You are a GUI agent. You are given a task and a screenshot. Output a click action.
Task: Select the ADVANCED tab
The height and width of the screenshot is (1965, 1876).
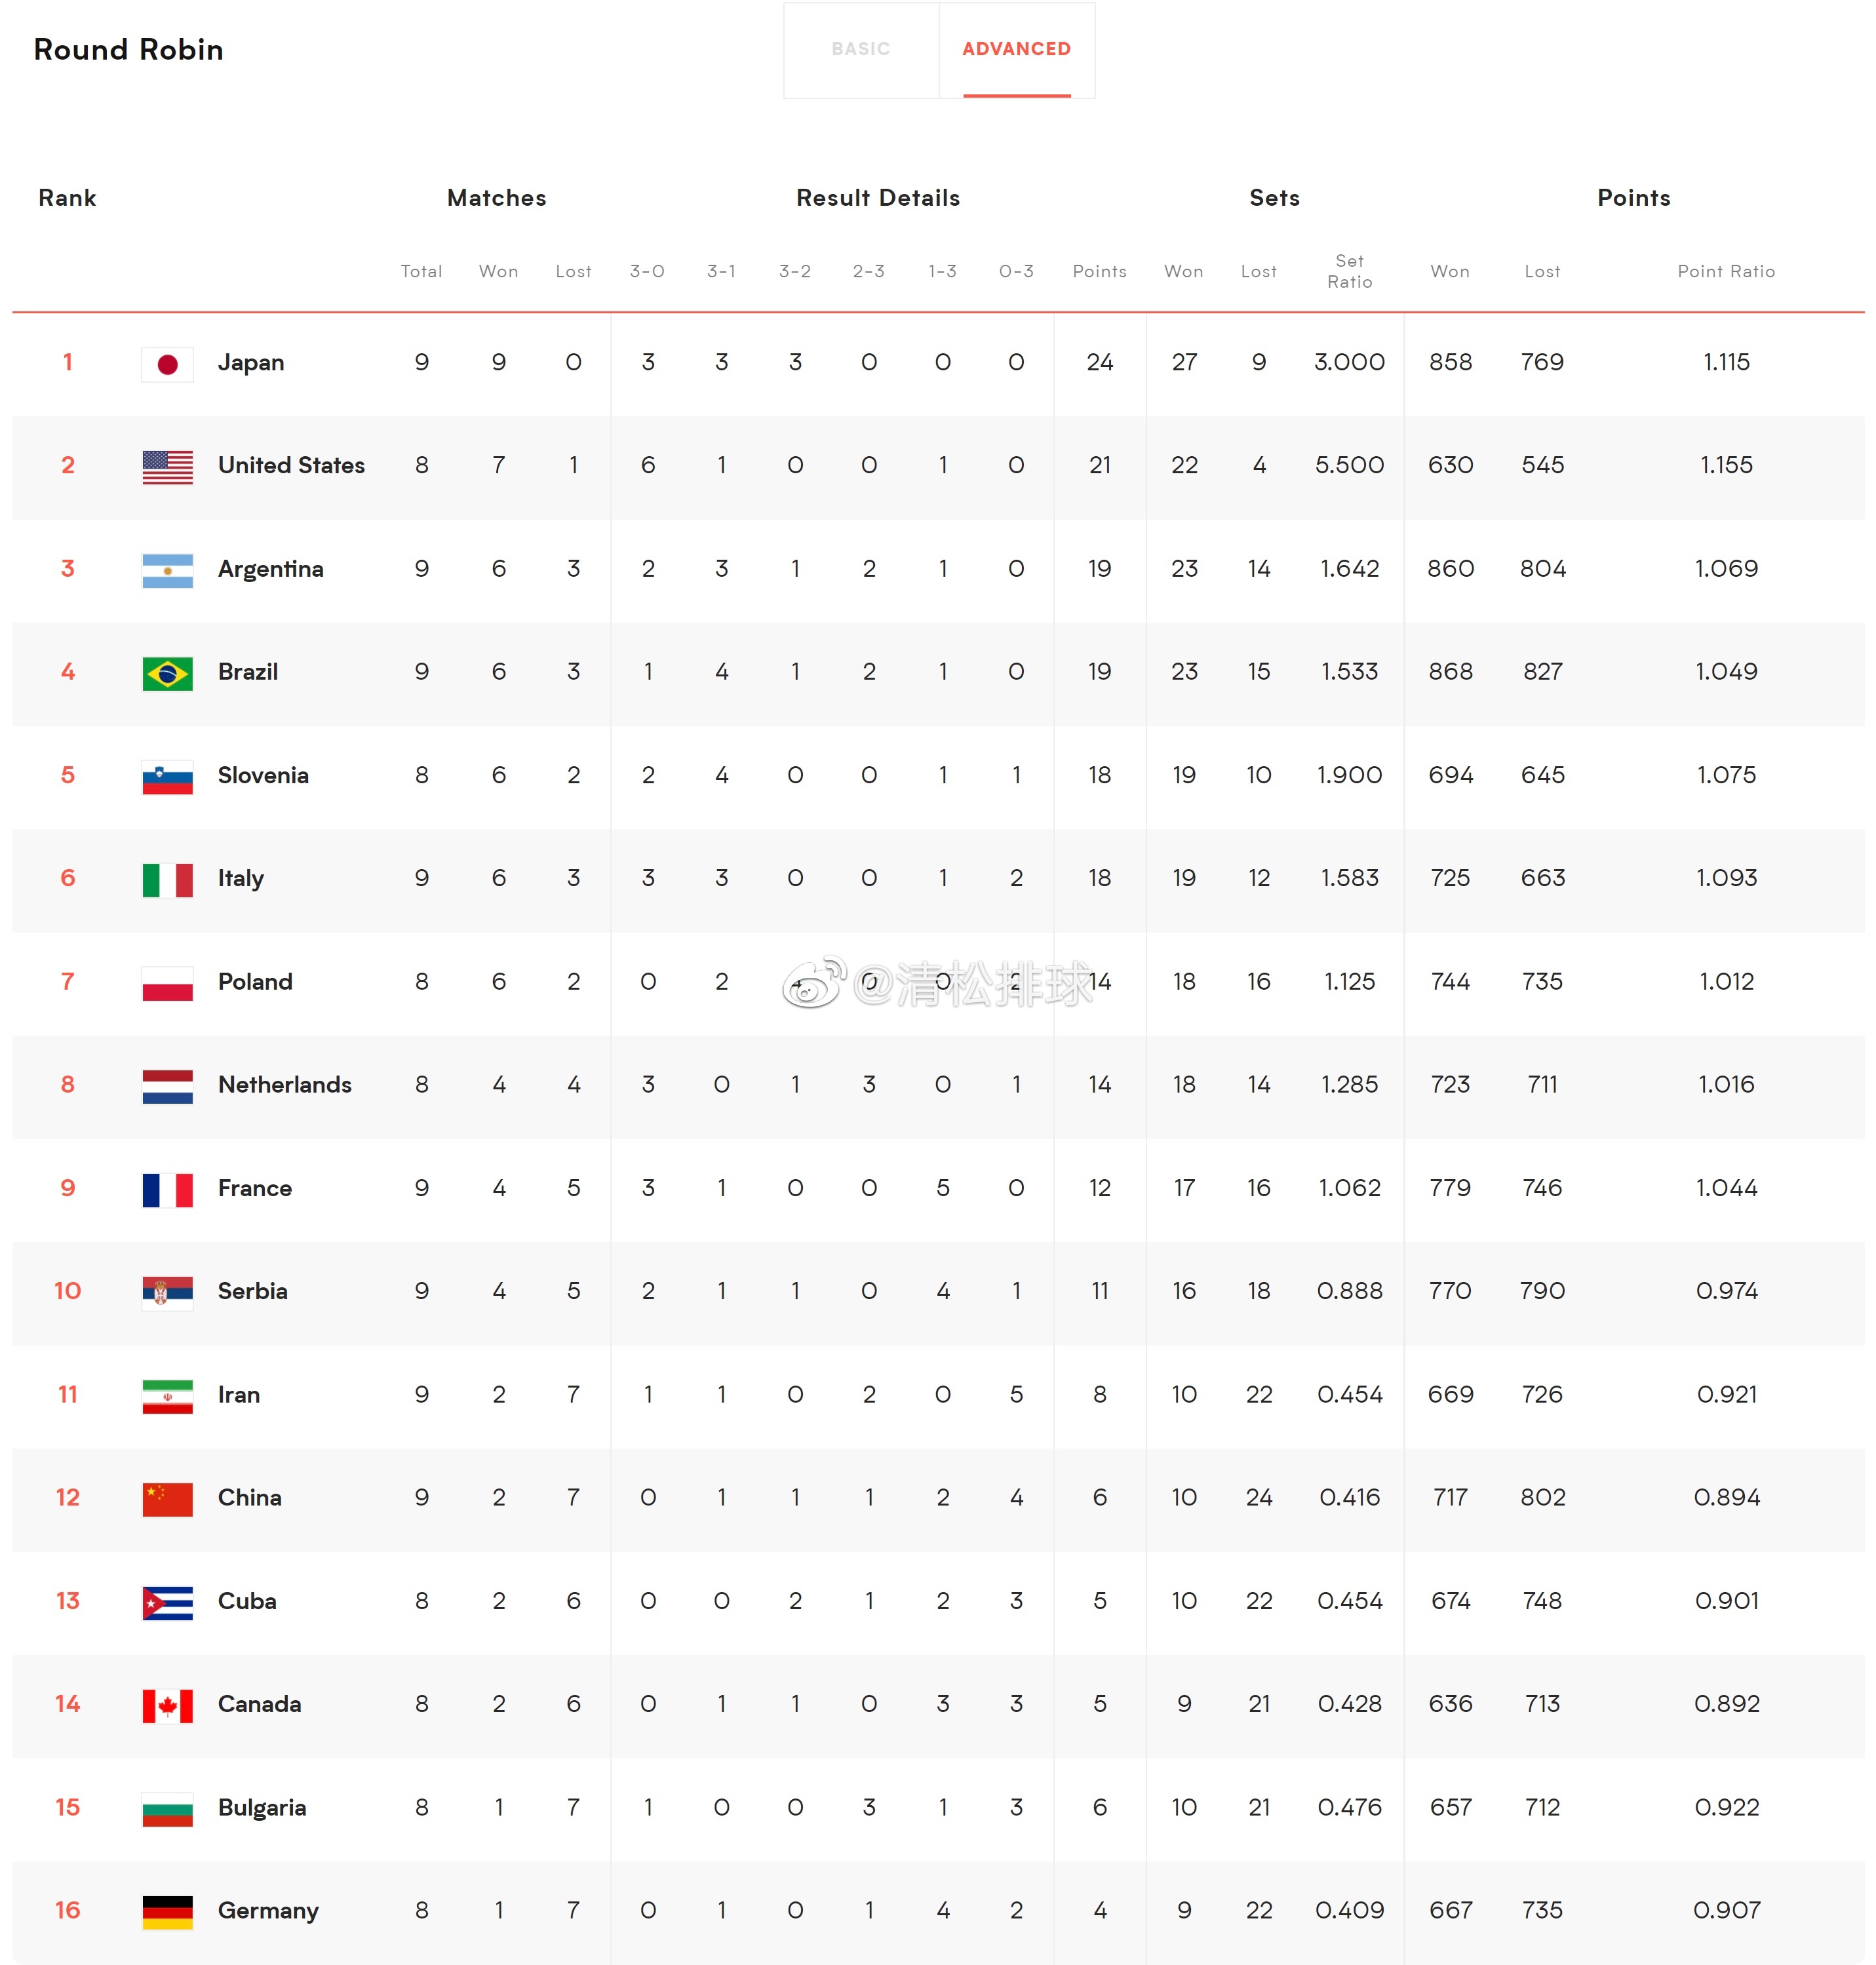coord(1016,50)
